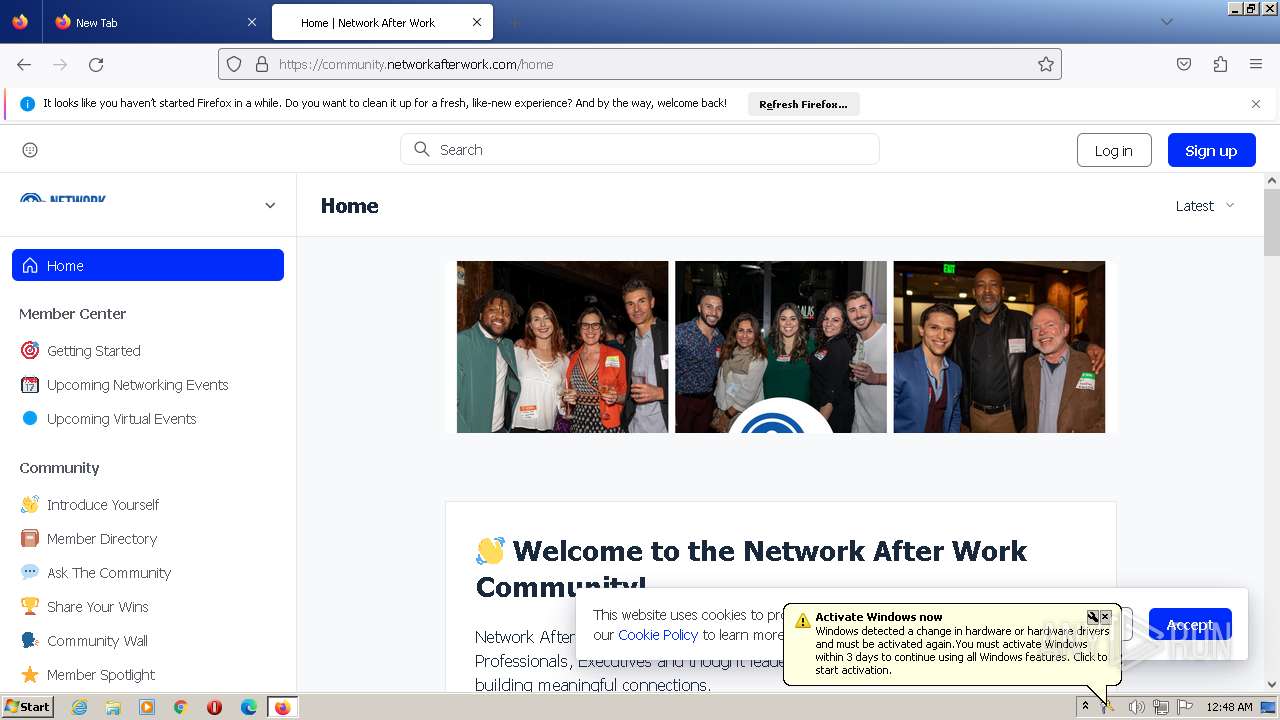Screen dimensions: 1280x720
Task: Click the Firefox back arrow
Action: [x=24, y=64]
